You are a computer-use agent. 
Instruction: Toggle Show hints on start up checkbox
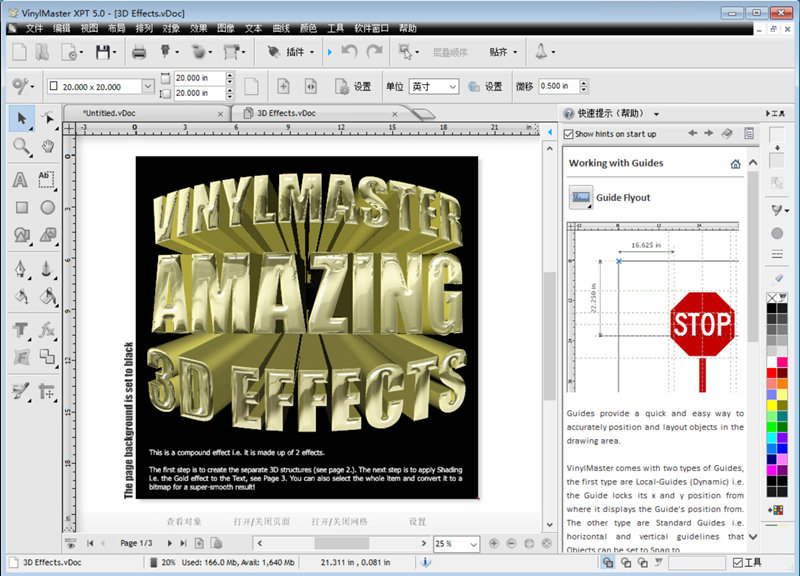[x=569, y=134]
